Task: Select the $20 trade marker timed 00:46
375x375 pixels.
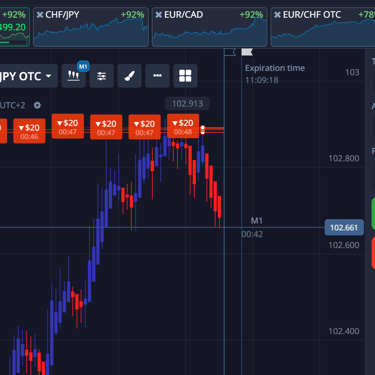Action: tap(29, 131)
